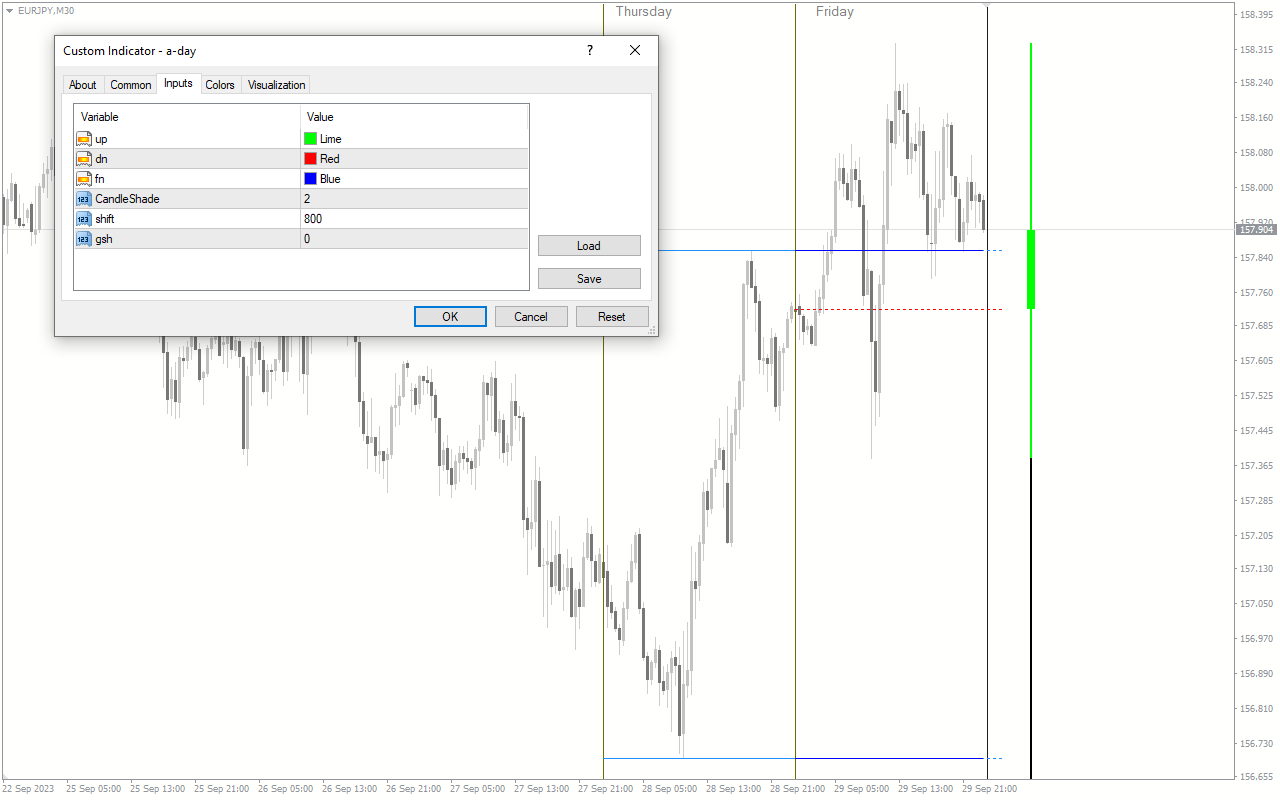Click the Thursday day label on chart
The image size is (1280, 800).
tap(643, 12)
